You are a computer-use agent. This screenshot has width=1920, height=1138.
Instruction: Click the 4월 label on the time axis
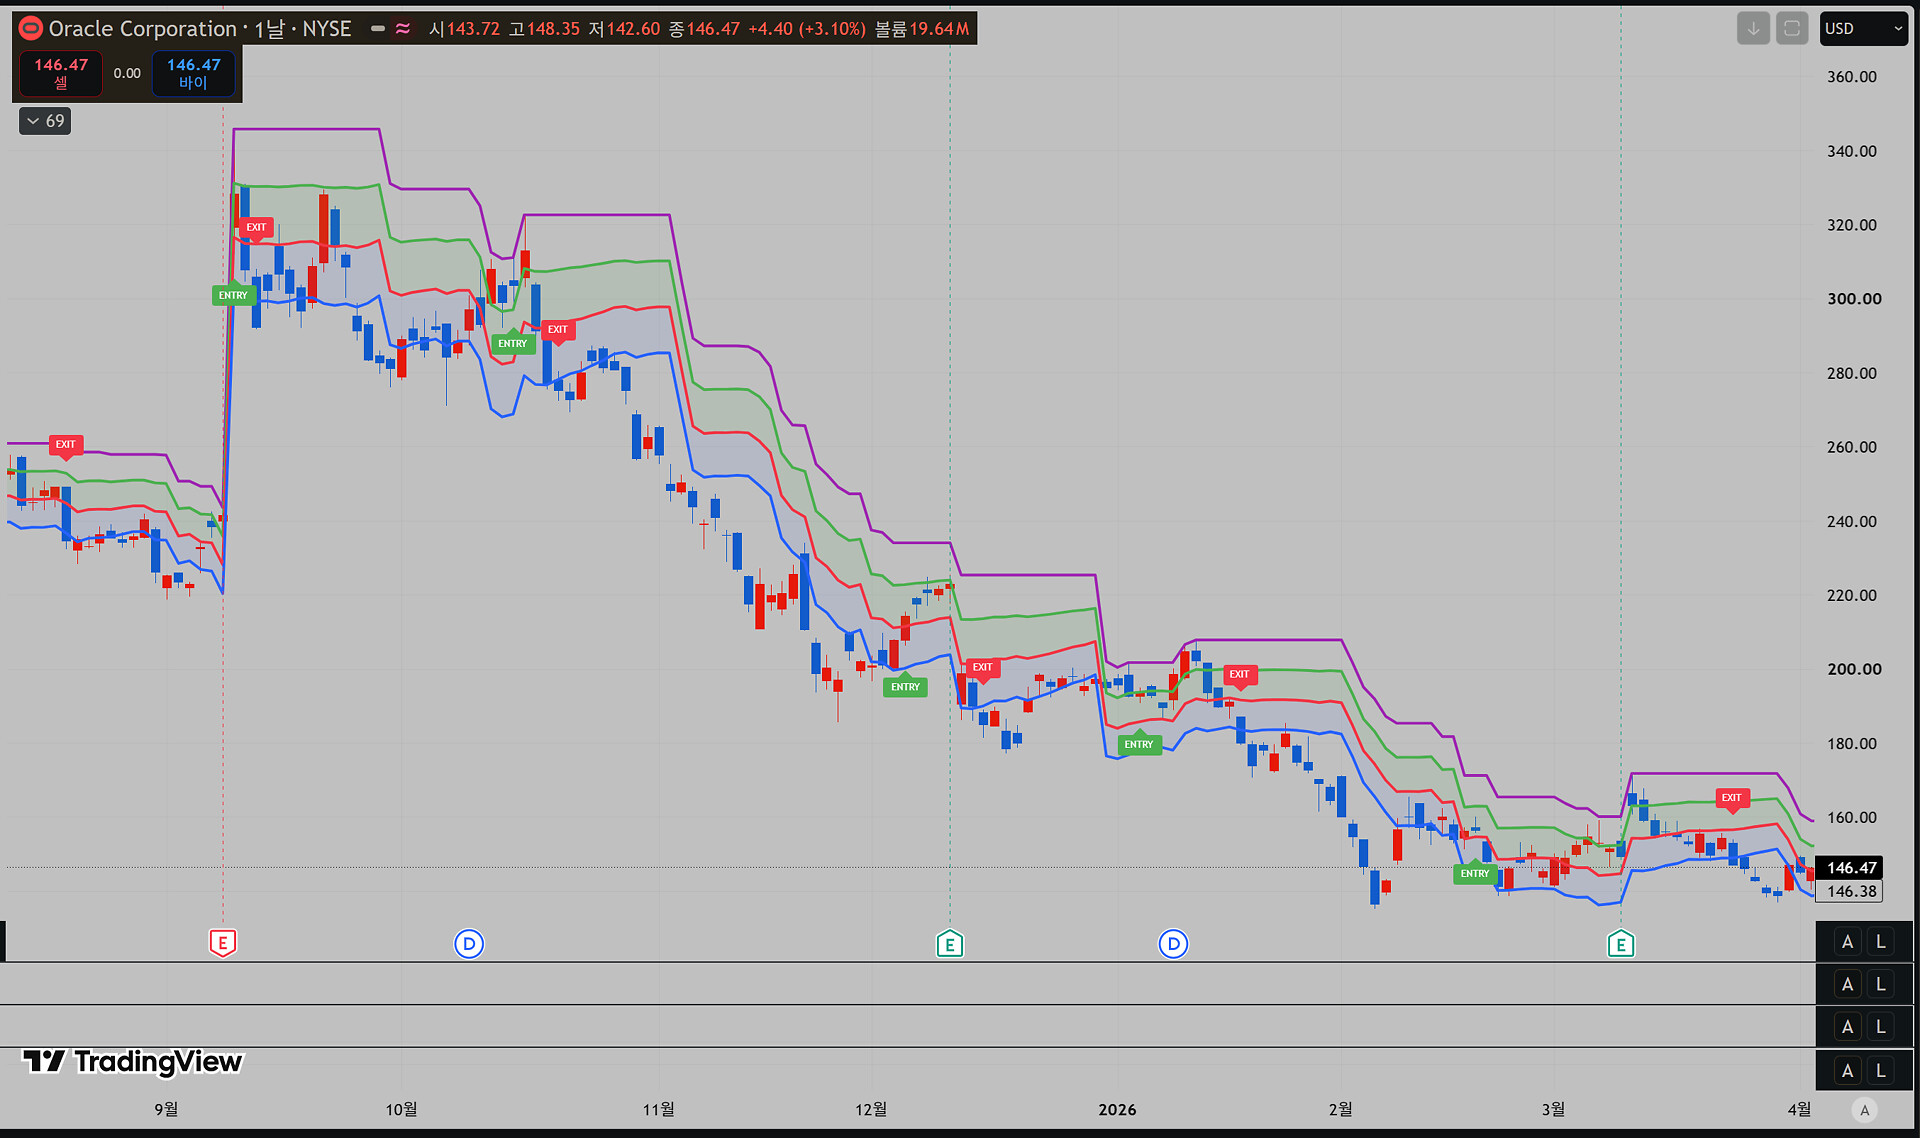tap(1799, 1109)
